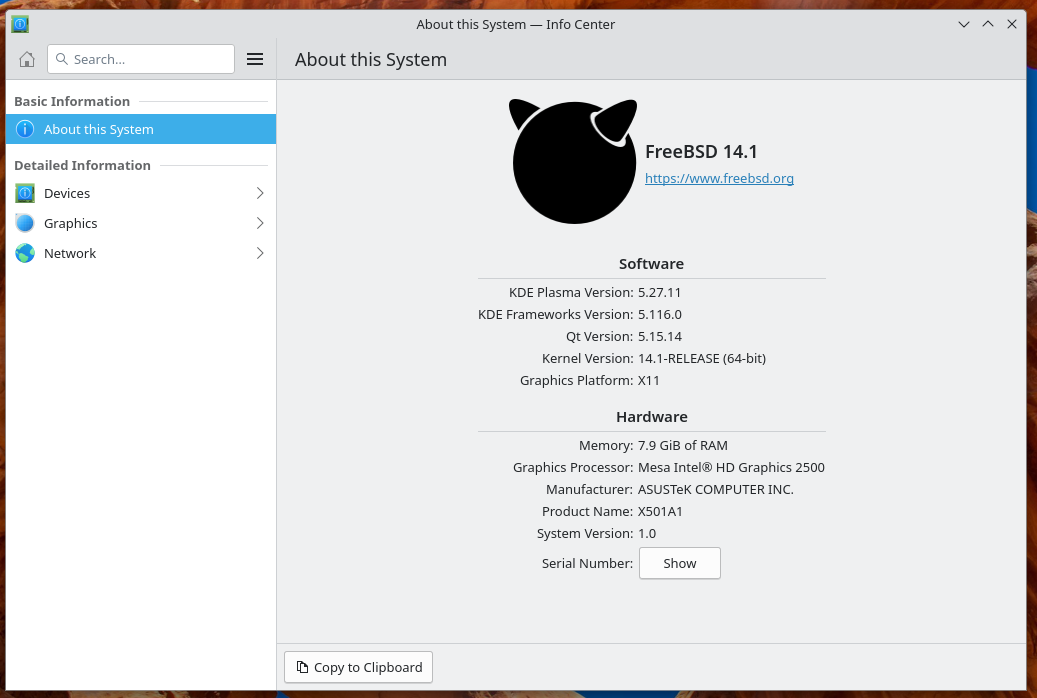Click the Memory value 7.9 GiB of RAM
The height and width of the screenshot is (698, 1037).
683,445
